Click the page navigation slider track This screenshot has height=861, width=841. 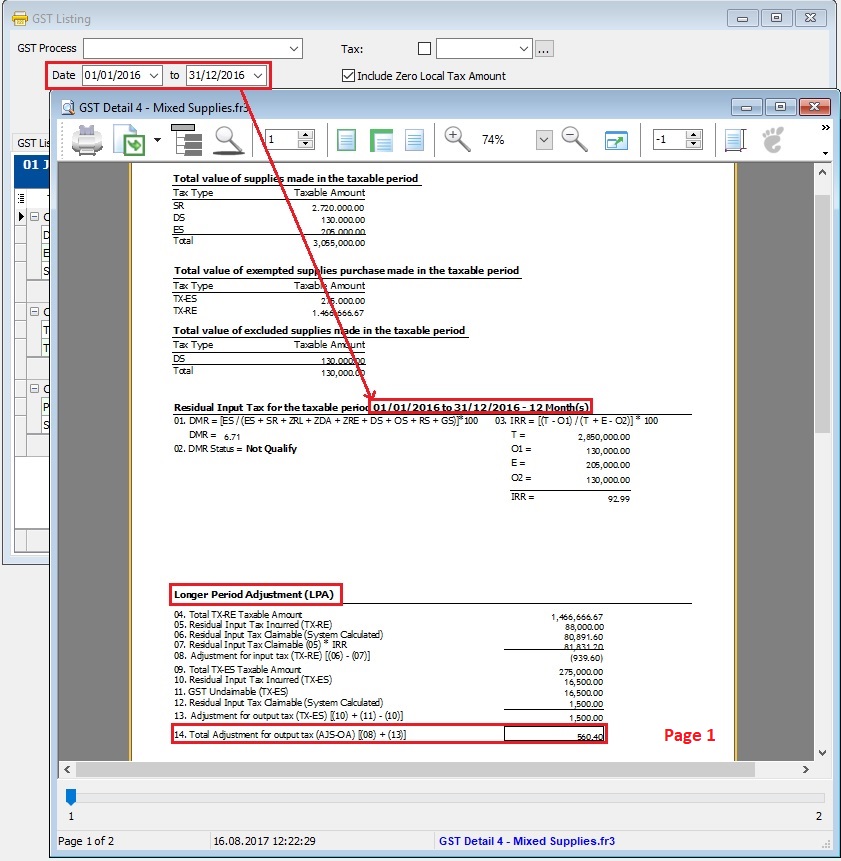point(445,797)
